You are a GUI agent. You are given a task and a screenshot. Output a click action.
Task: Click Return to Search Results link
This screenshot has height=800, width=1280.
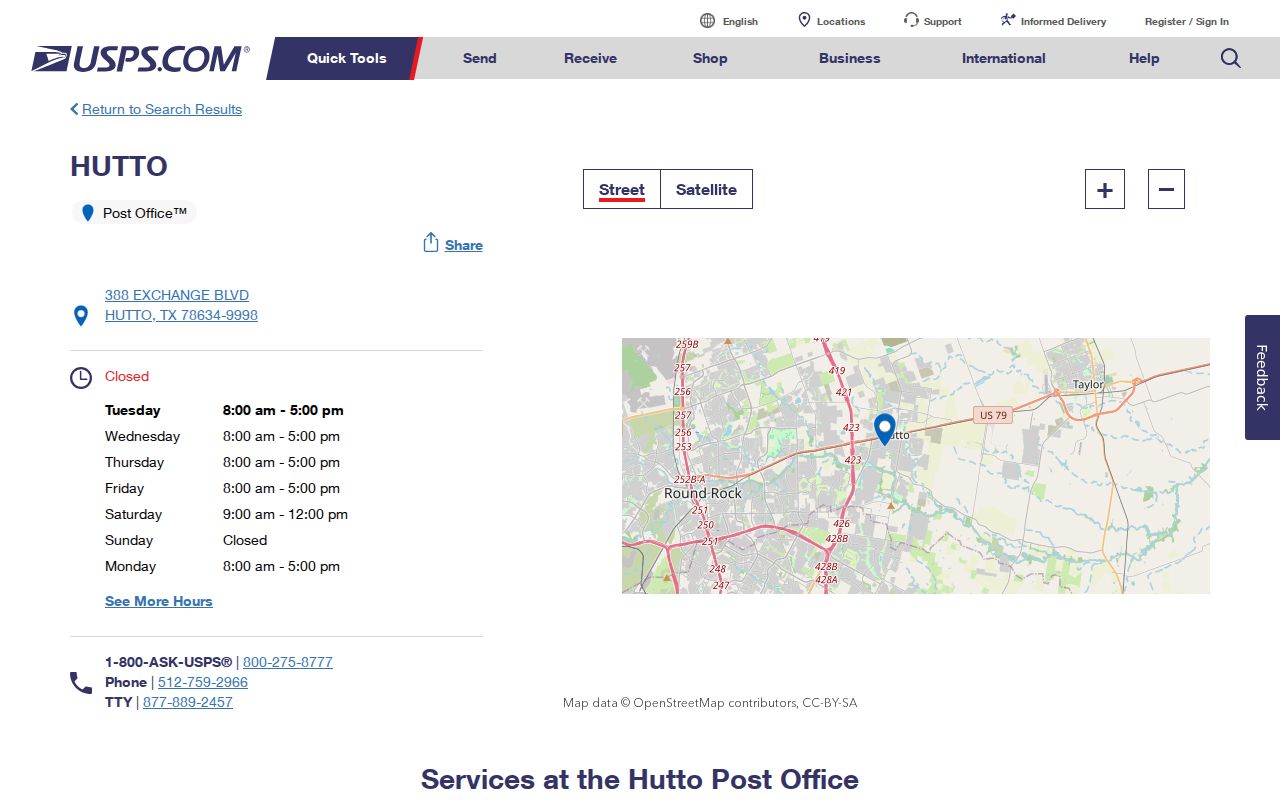pos(162,109)
